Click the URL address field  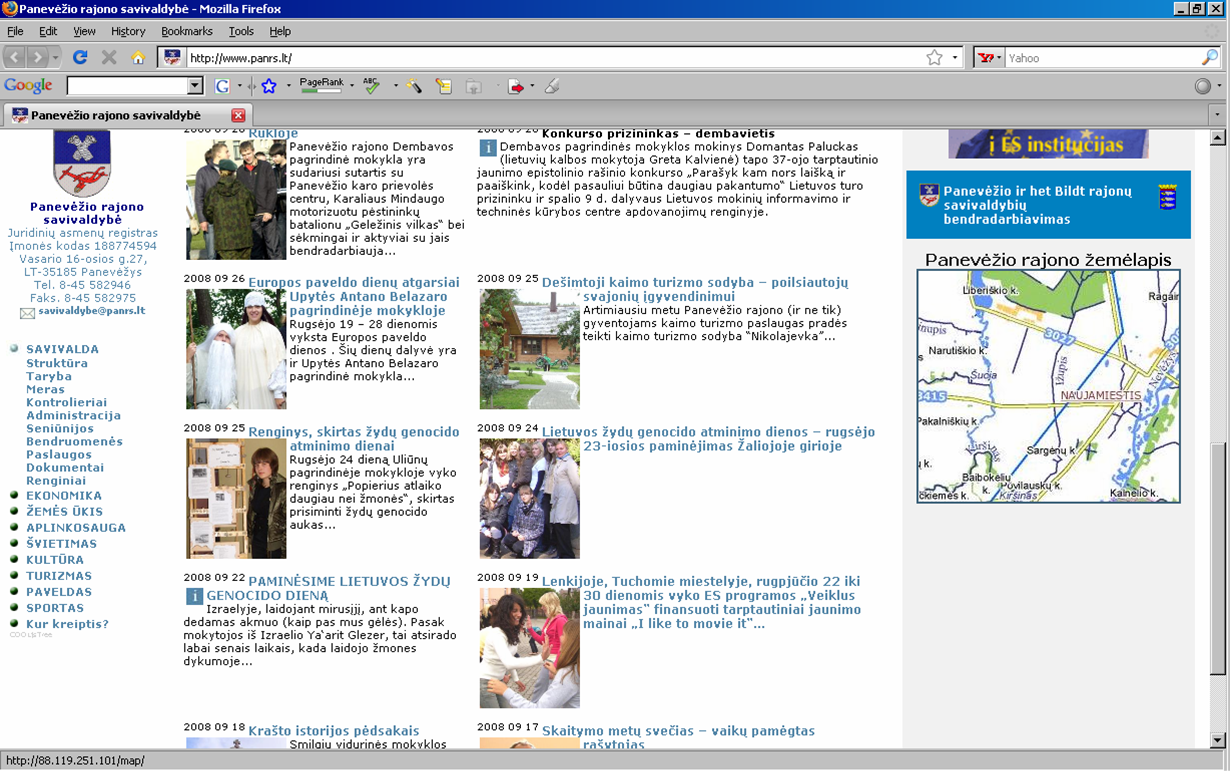point(555,58)
